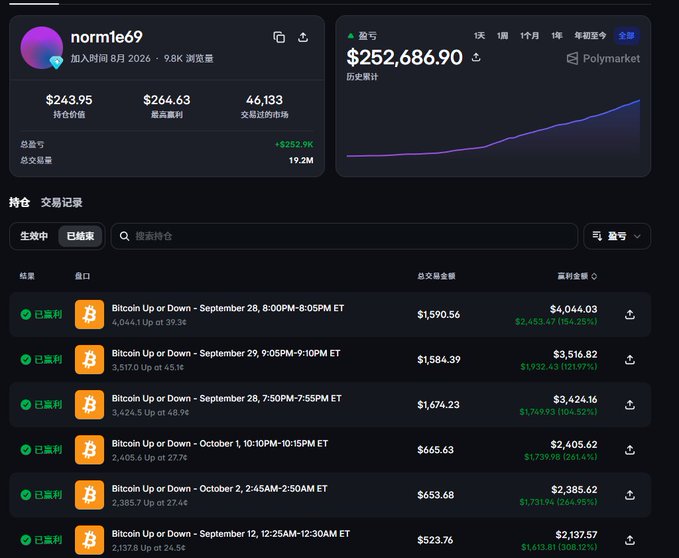Click the 46,133 markets traded figure
This screenshot has width=679, height=558.
click(264, 100)
